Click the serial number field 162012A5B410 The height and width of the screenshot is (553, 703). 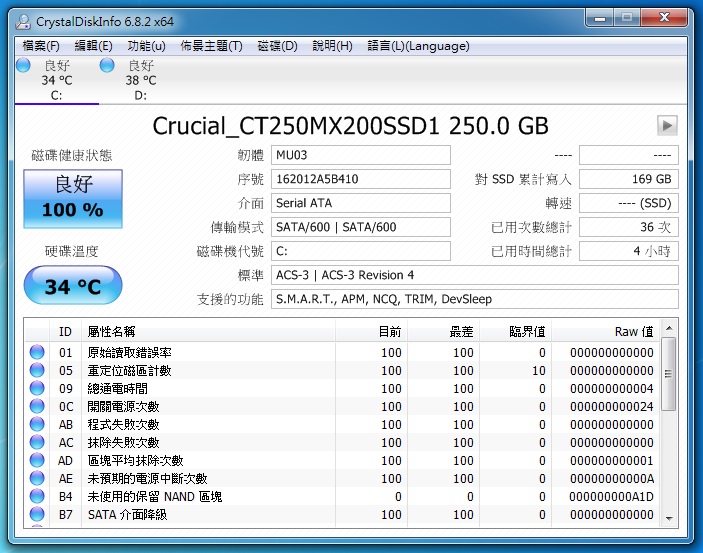tap(361, 179)
